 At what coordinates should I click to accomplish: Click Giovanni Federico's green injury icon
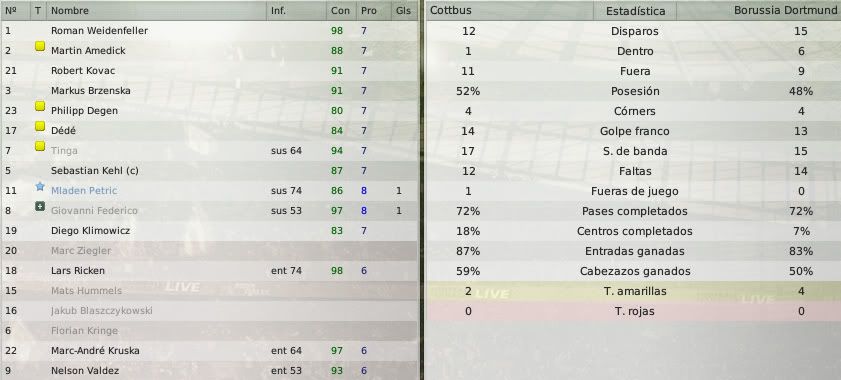pyautogui.click(x=40, y=207)
